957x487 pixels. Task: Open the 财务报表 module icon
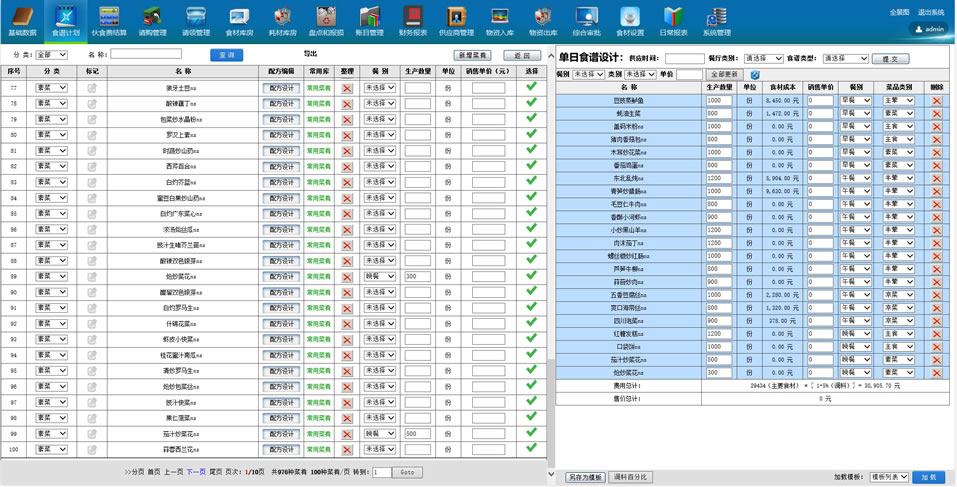click(x=413, y=20)
